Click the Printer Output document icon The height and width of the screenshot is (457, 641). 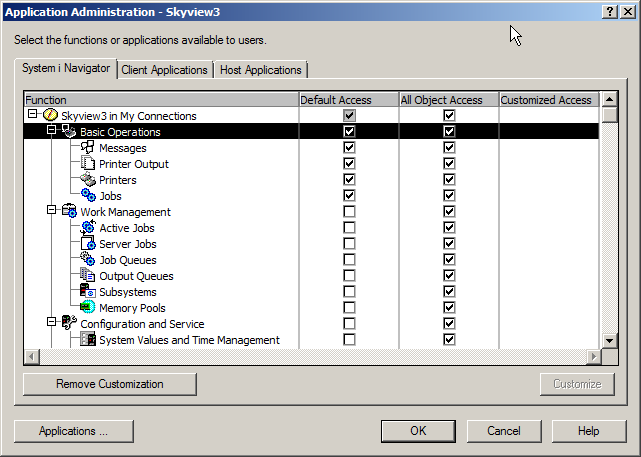click(x=88, y=164)
